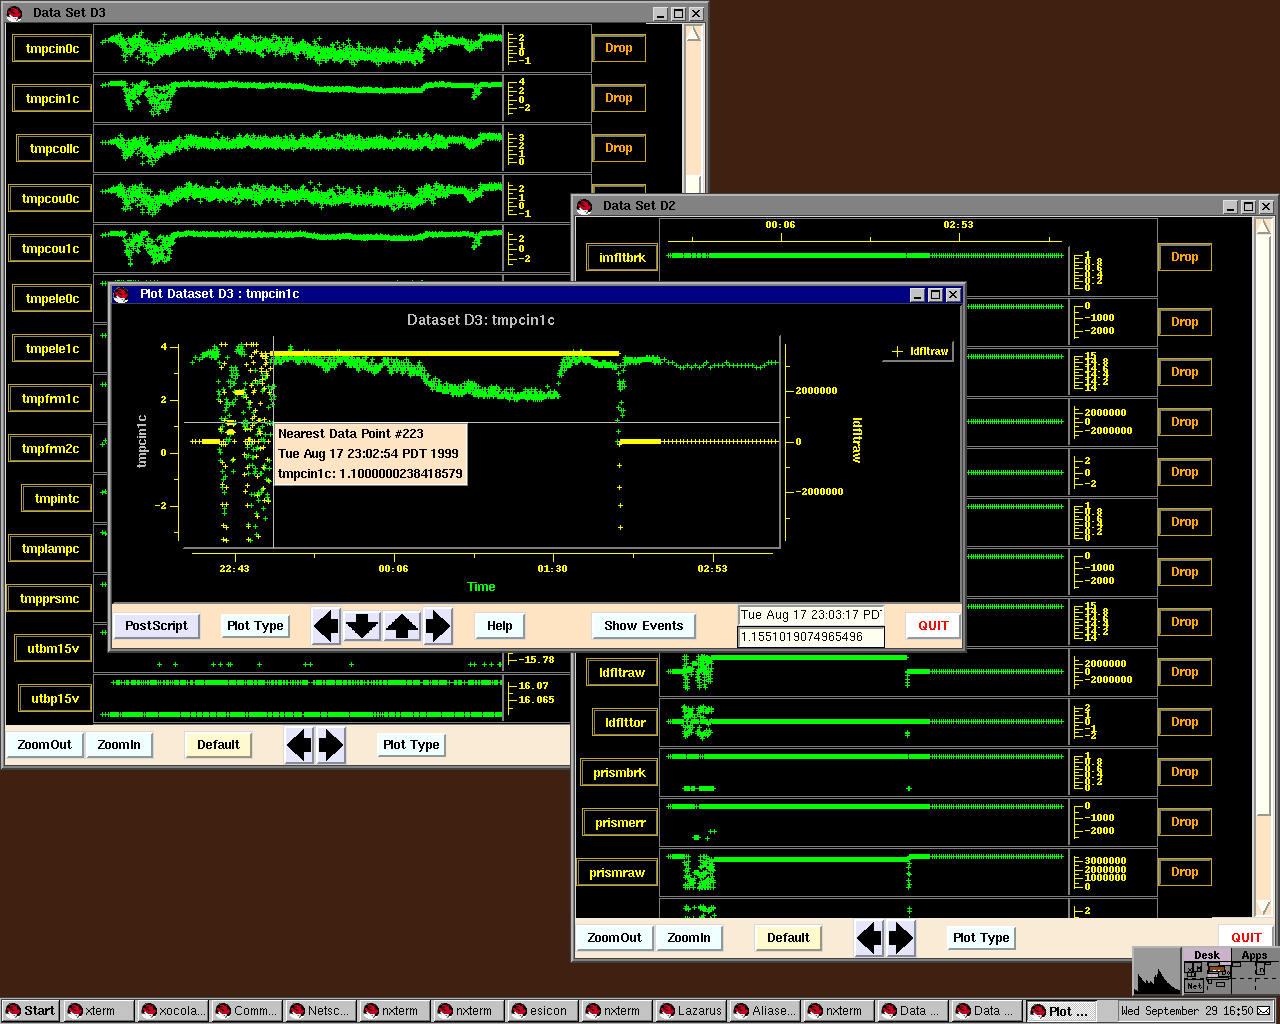Click QUIT in the Plot window

(x=933, y=626)
